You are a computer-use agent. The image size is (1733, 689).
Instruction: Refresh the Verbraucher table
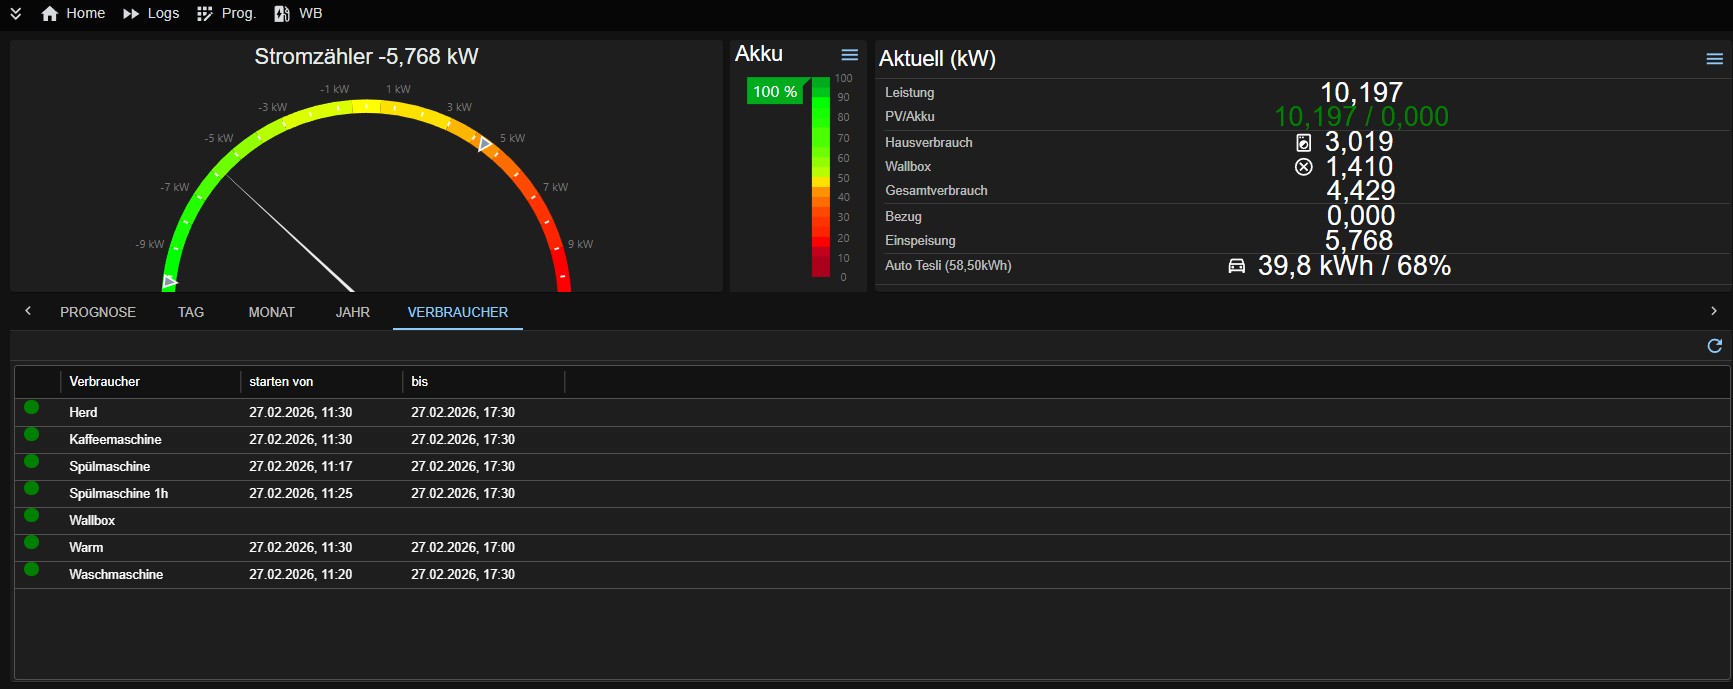[x=1714, y=346]
